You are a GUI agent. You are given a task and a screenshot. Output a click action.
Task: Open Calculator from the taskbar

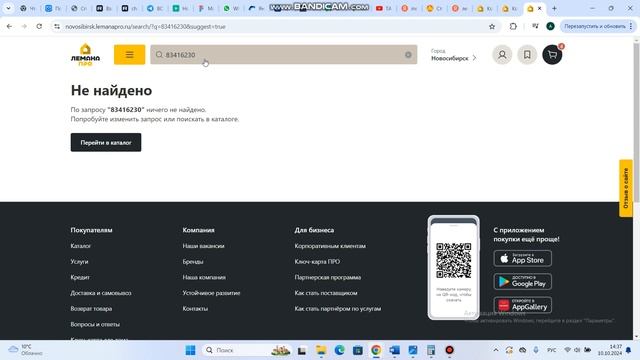point(431,350)
